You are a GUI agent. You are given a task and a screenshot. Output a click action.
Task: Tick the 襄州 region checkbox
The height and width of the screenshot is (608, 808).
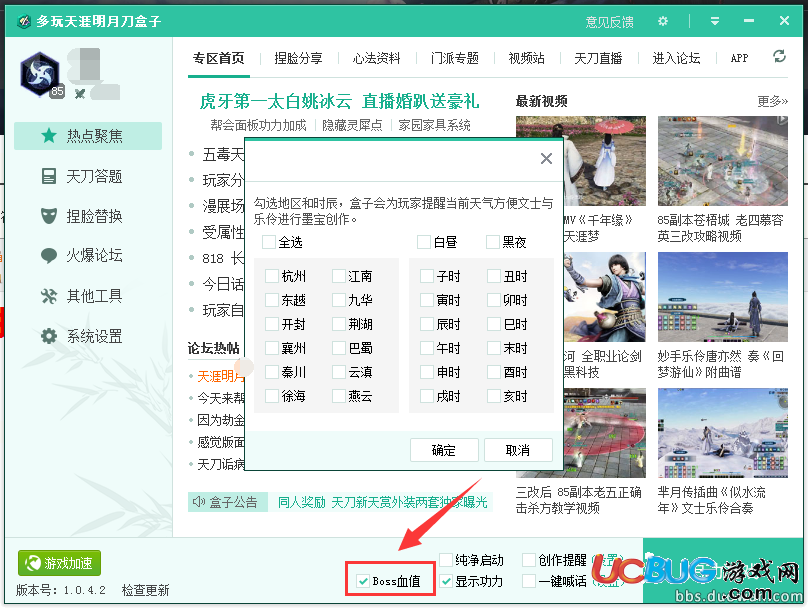click(272, 348)
